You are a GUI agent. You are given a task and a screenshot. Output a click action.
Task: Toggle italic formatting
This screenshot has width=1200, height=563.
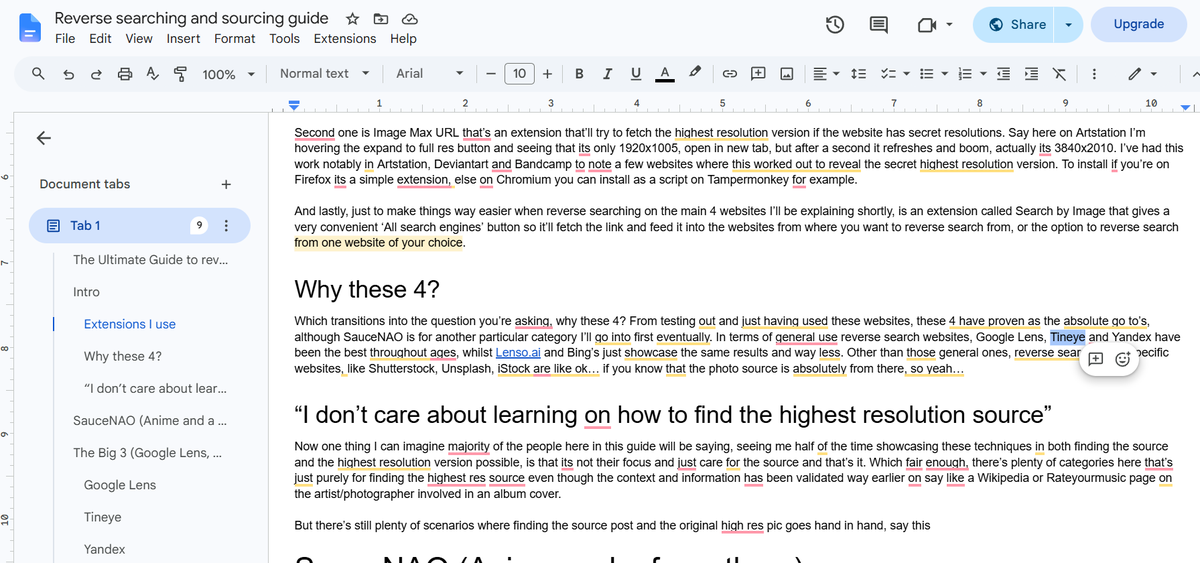[607, 74]
